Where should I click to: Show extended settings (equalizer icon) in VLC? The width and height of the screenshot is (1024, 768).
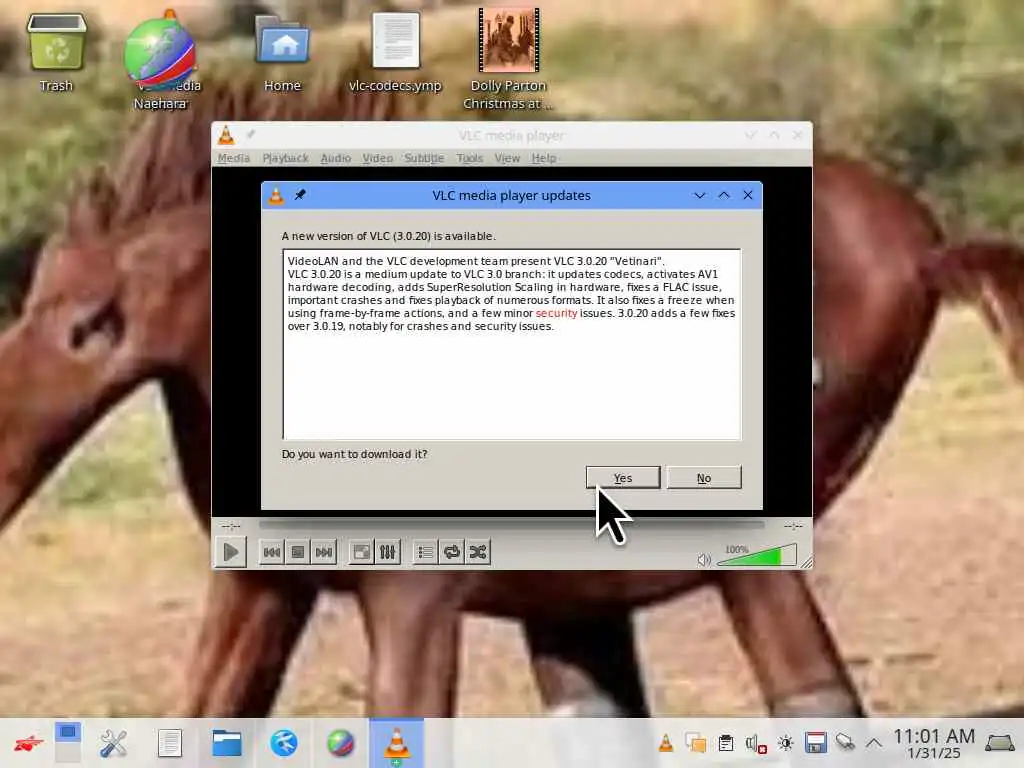pos(387,552)
